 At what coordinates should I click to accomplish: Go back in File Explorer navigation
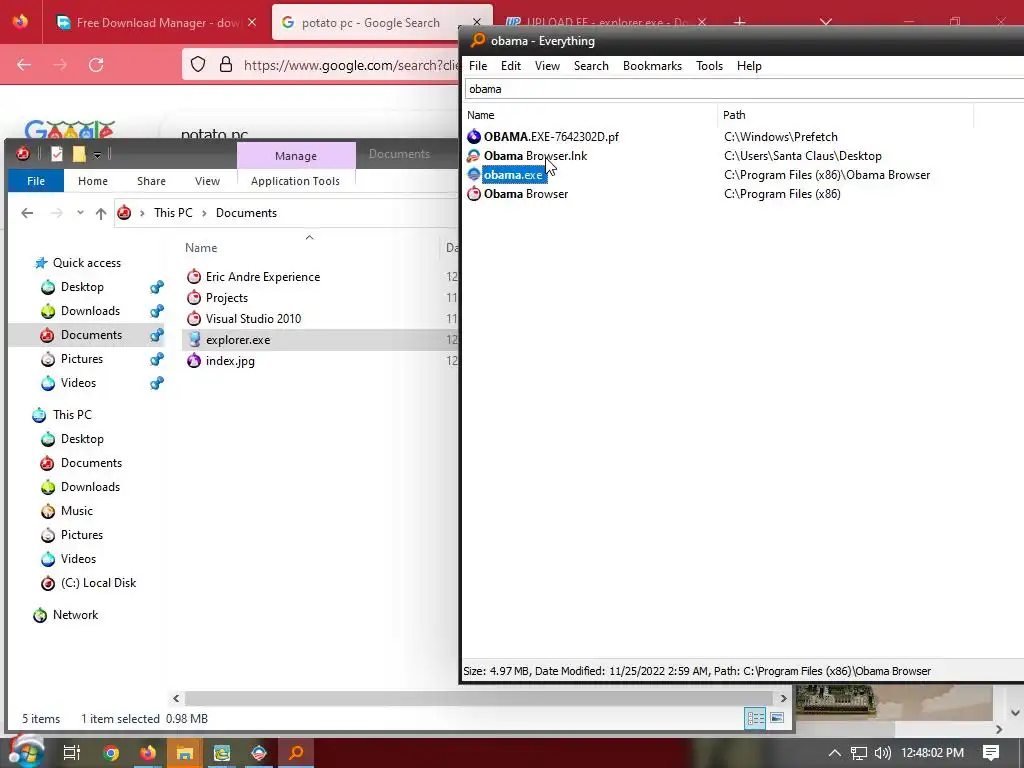(27, 213)
